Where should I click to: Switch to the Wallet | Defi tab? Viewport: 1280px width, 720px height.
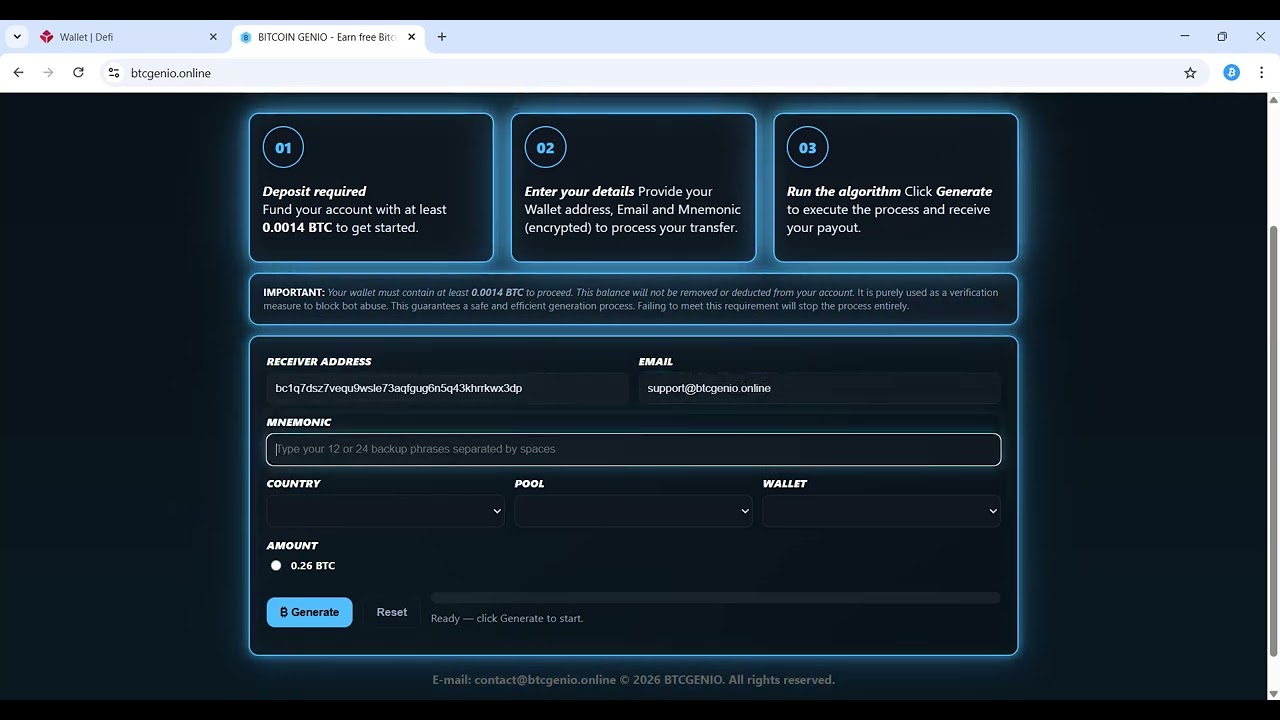point(120,37)
